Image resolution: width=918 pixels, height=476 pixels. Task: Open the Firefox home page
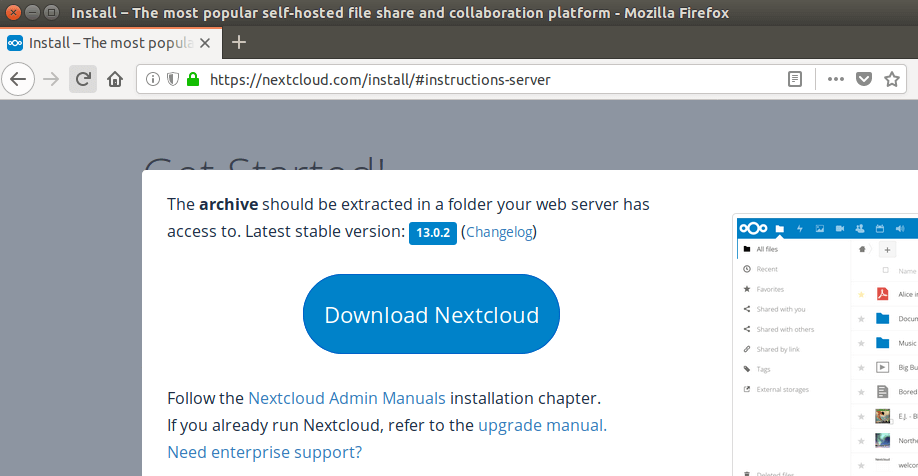tap(115, 79)
